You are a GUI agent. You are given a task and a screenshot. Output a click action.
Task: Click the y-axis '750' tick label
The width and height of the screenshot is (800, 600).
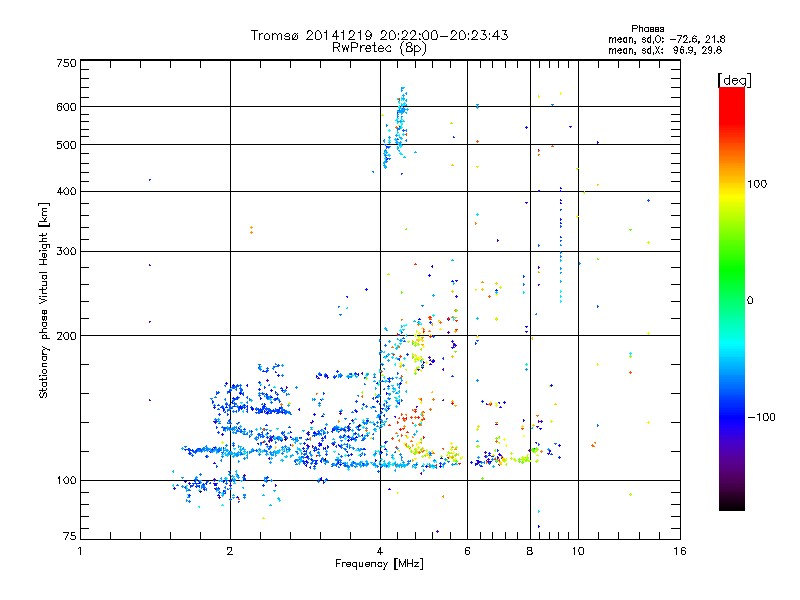coord(66,63)
